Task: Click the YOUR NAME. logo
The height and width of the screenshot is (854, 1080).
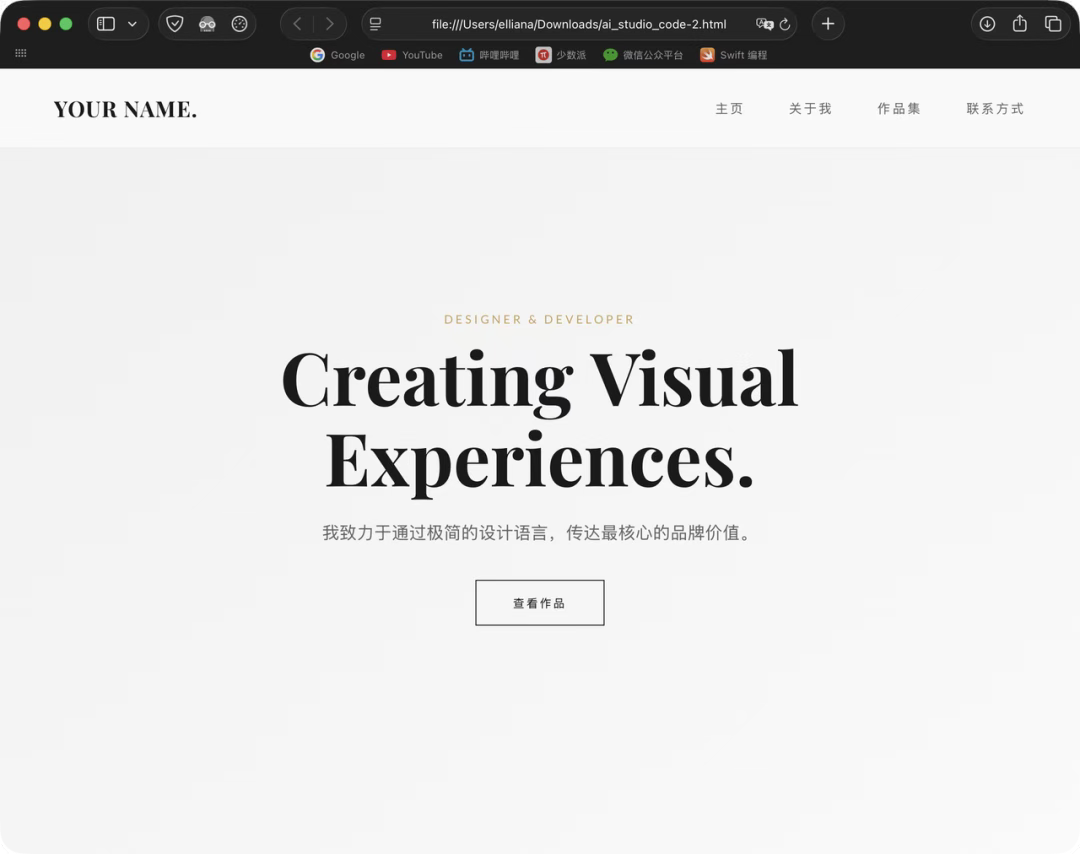Action: tap(125, 109)
